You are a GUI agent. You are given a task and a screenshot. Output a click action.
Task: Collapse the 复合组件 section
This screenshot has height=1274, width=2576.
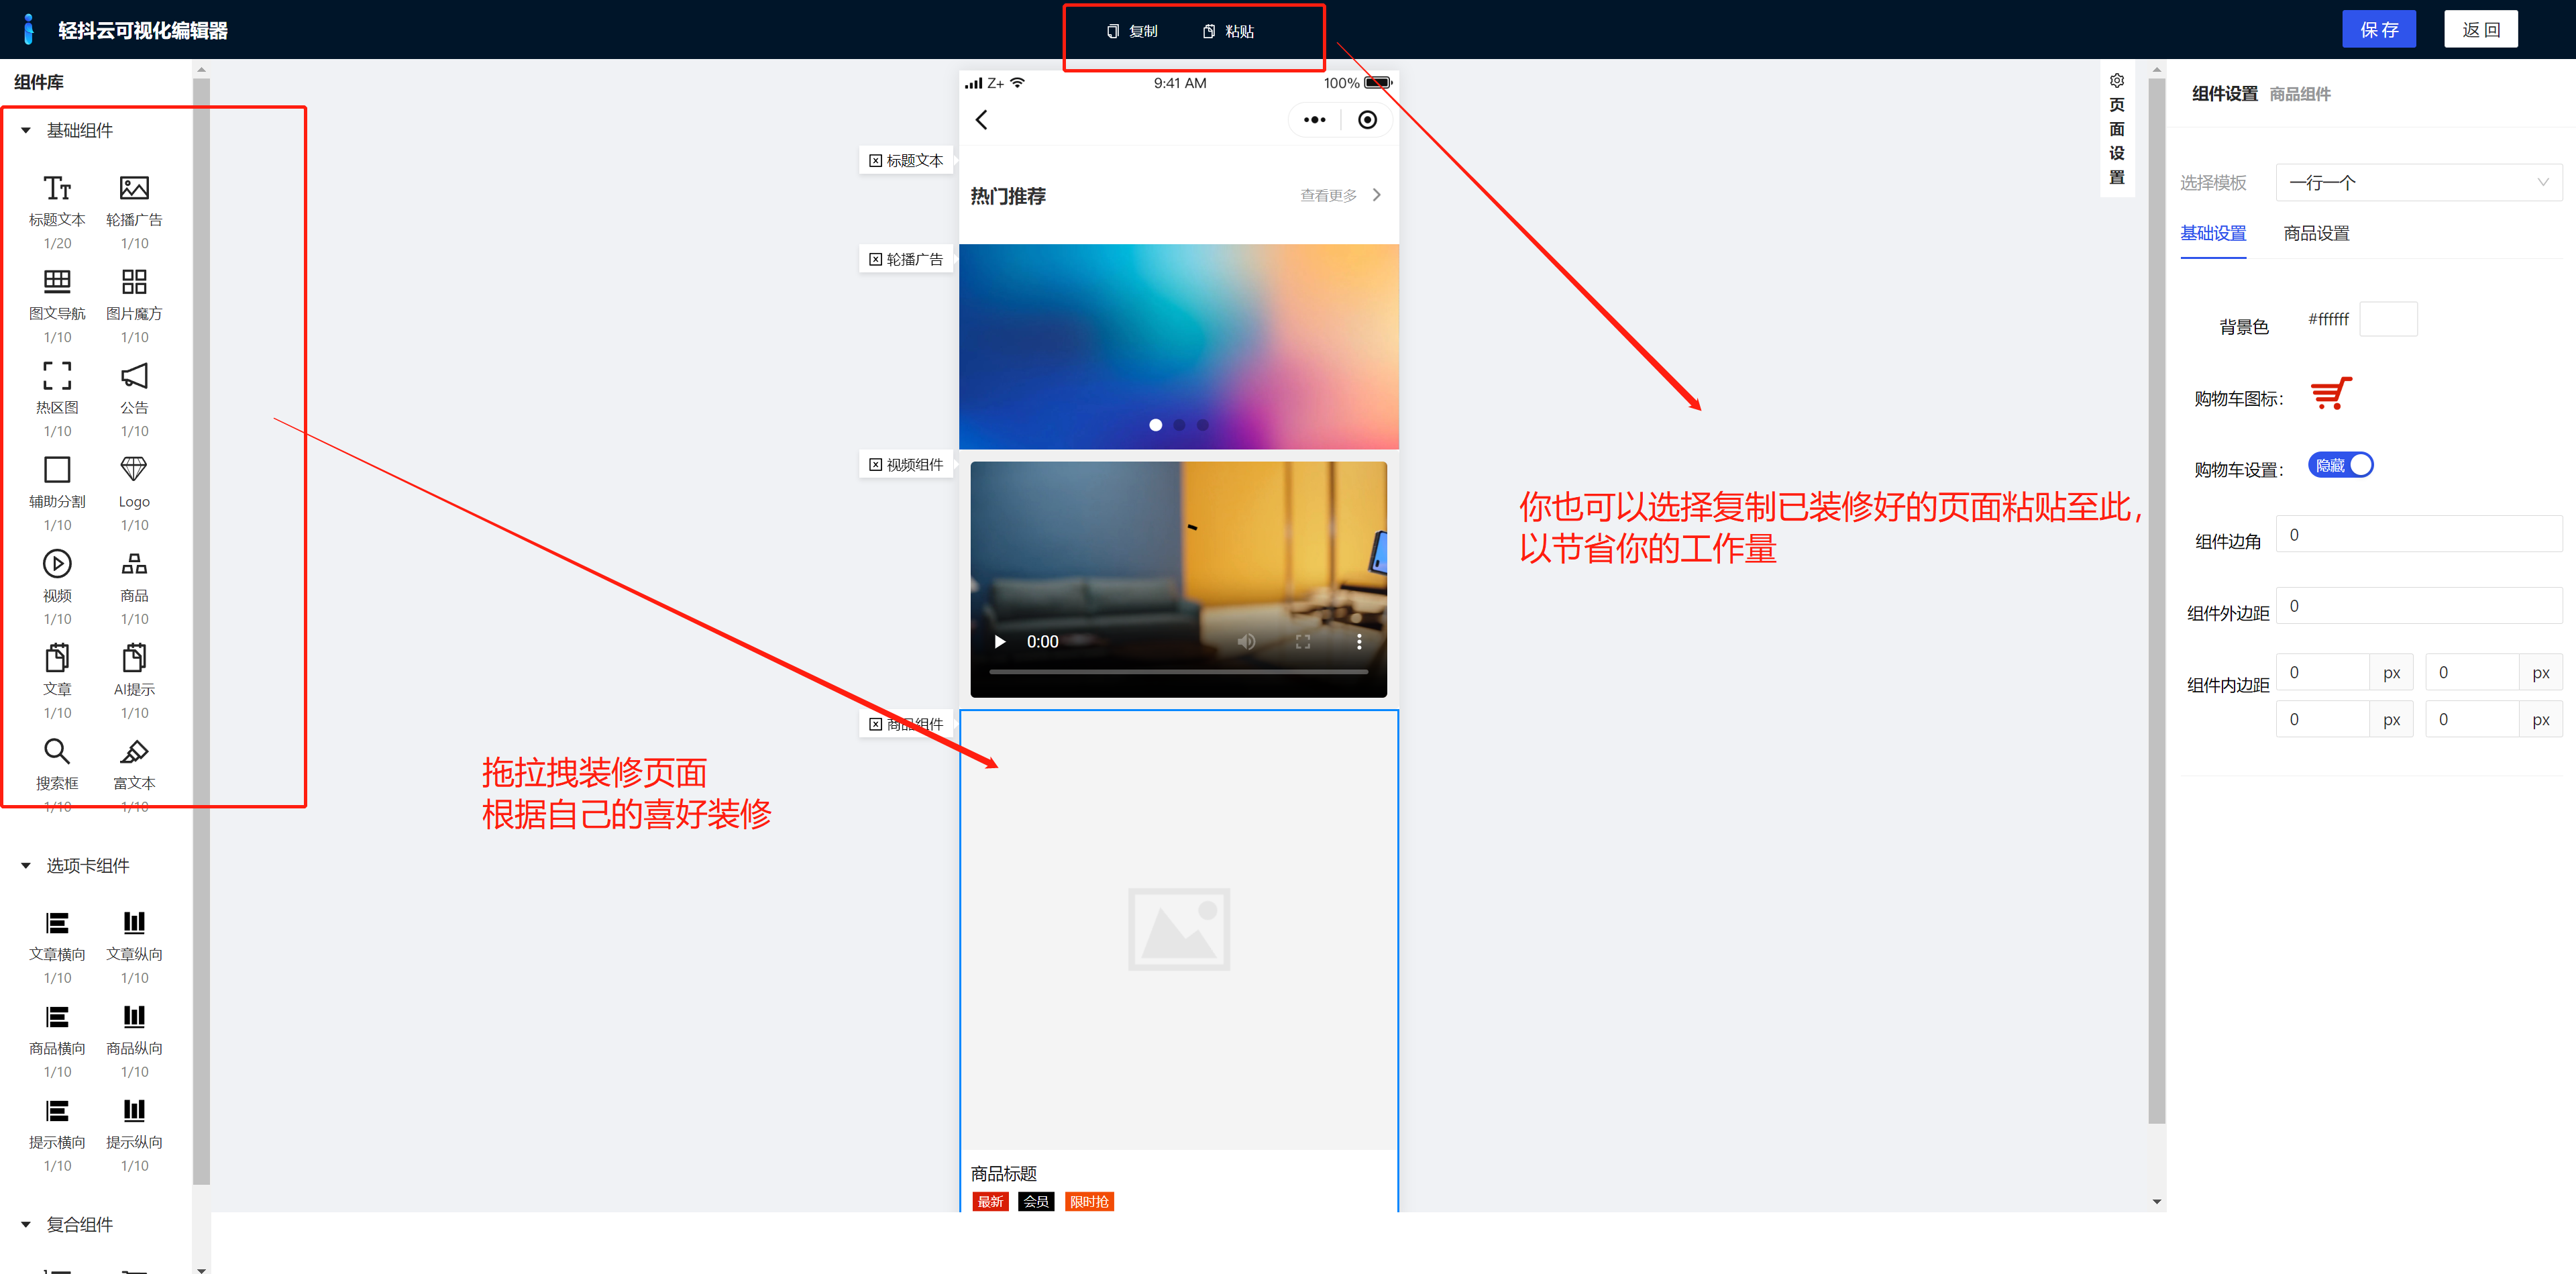[26, 1224]
